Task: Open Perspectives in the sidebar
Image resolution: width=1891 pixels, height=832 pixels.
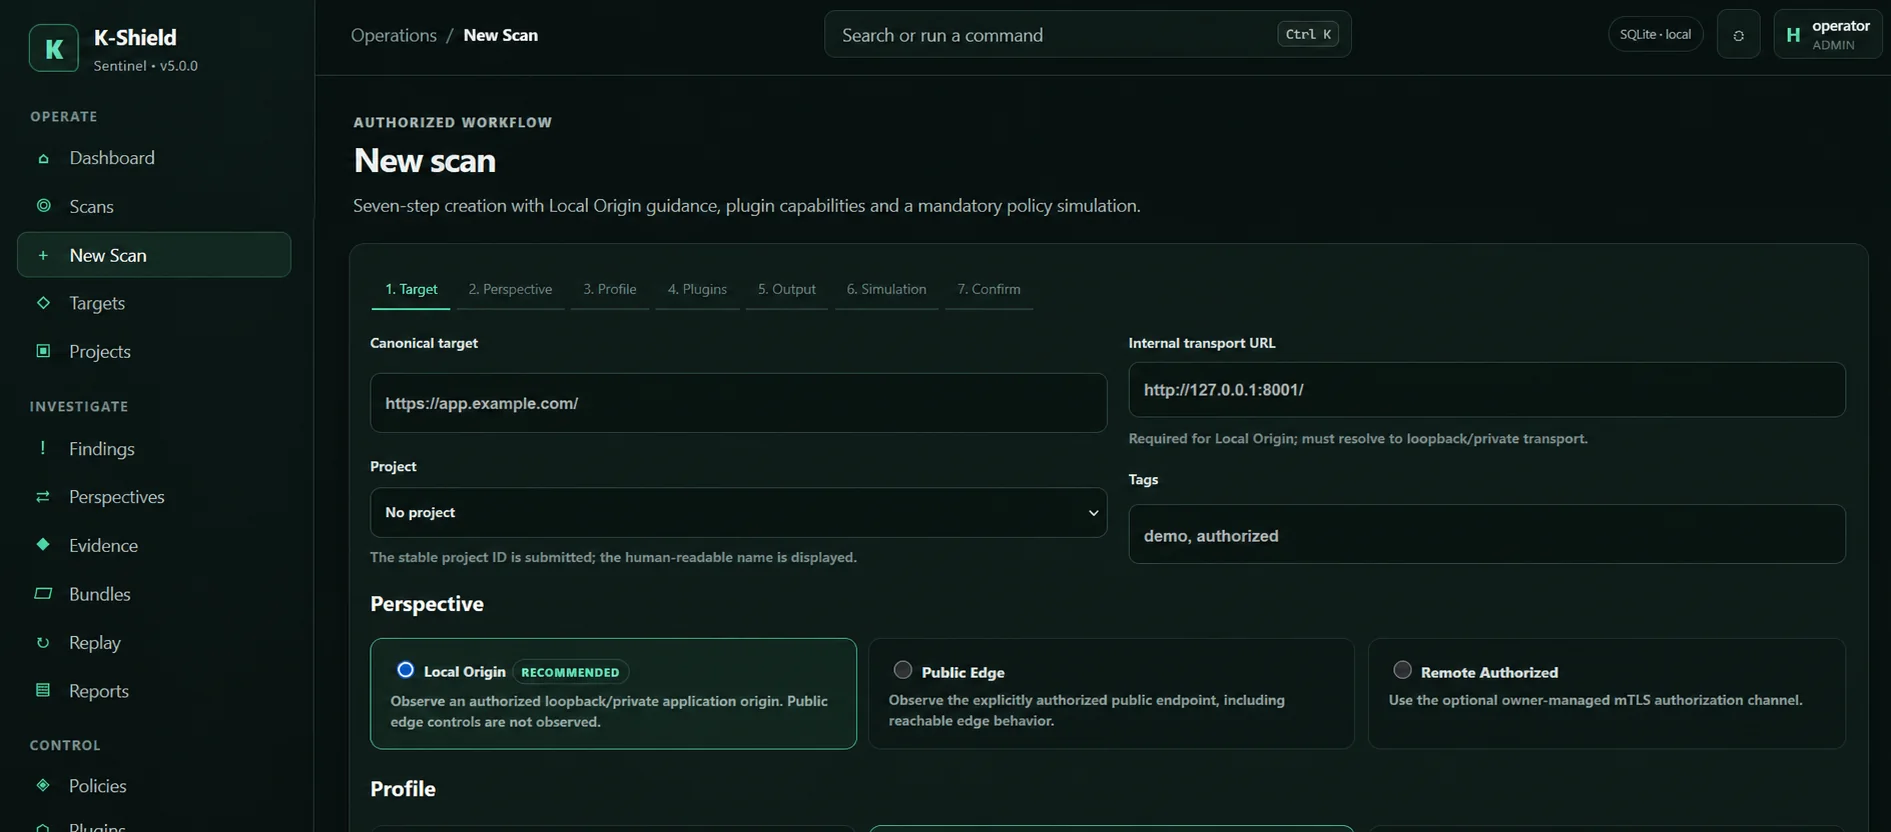Action: click(154, 497)
